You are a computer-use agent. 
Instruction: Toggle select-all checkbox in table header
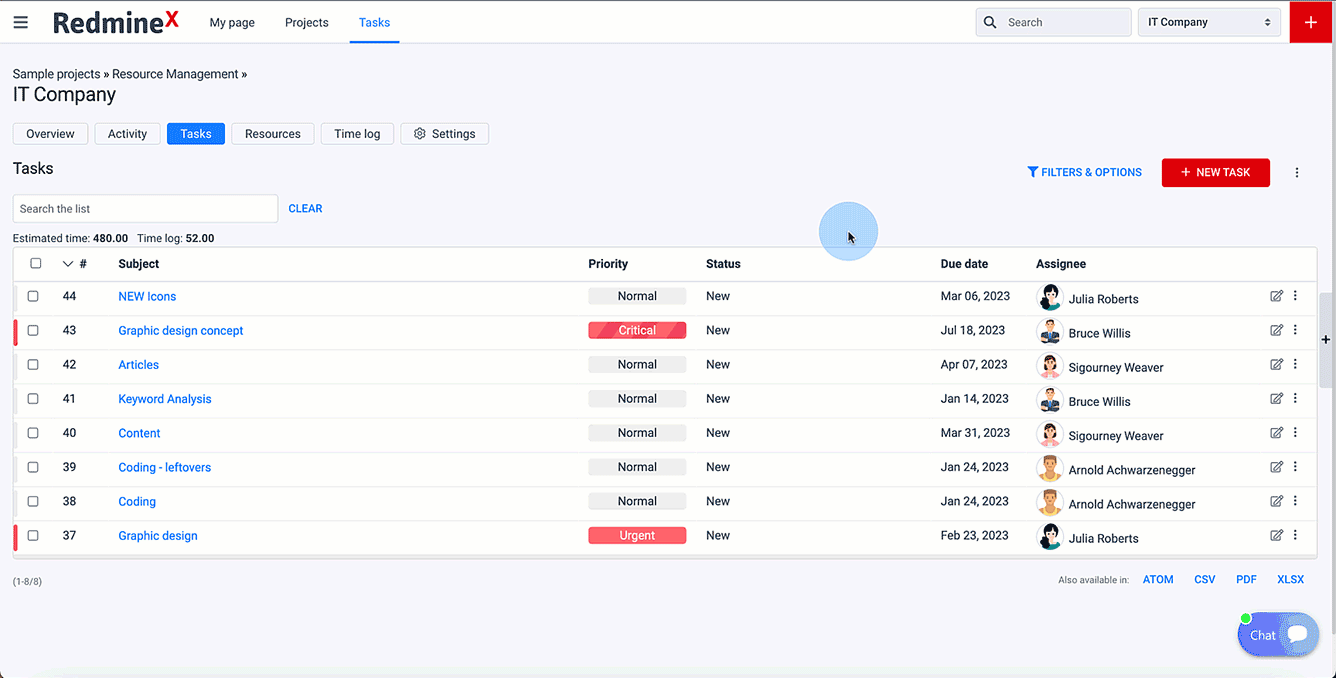click(36, 264)
